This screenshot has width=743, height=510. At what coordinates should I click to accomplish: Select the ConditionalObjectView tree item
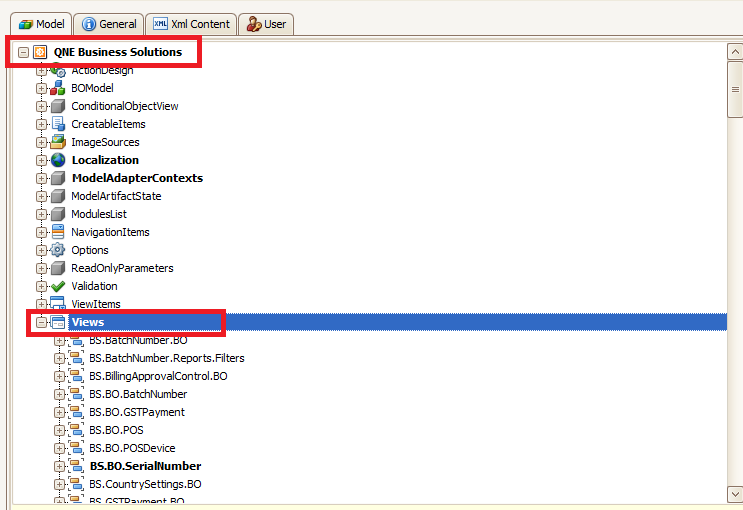coord(125,106)
